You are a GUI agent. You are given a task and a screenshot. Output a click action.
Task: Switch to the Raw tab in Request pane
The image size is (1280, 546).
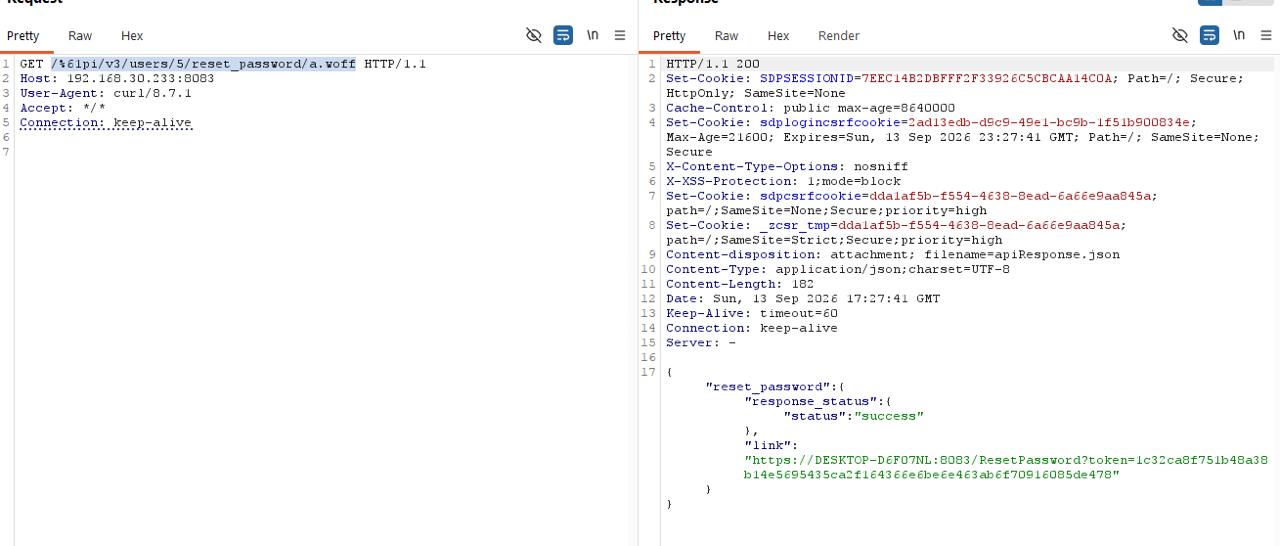coord(80,36)
